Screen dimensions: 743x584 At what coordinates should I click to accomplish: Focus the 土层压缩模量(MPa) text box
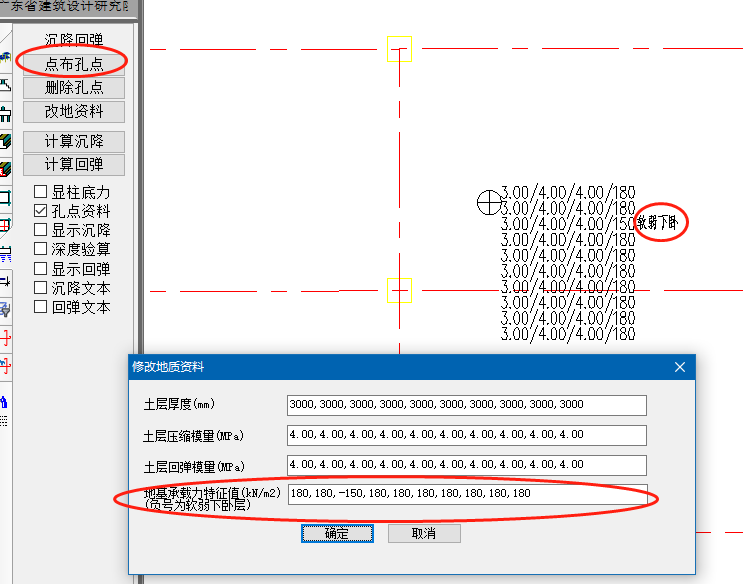coord(466,435)
